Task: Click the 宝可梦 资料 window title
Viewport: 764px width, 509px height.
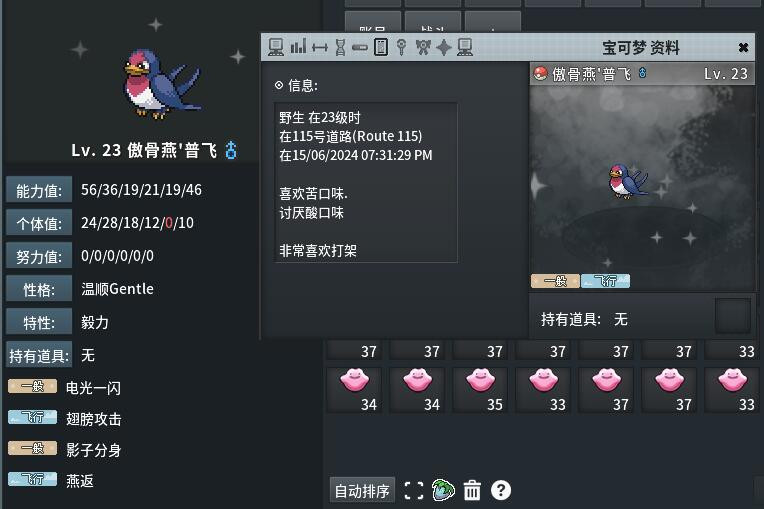Action: click(640, 48)
